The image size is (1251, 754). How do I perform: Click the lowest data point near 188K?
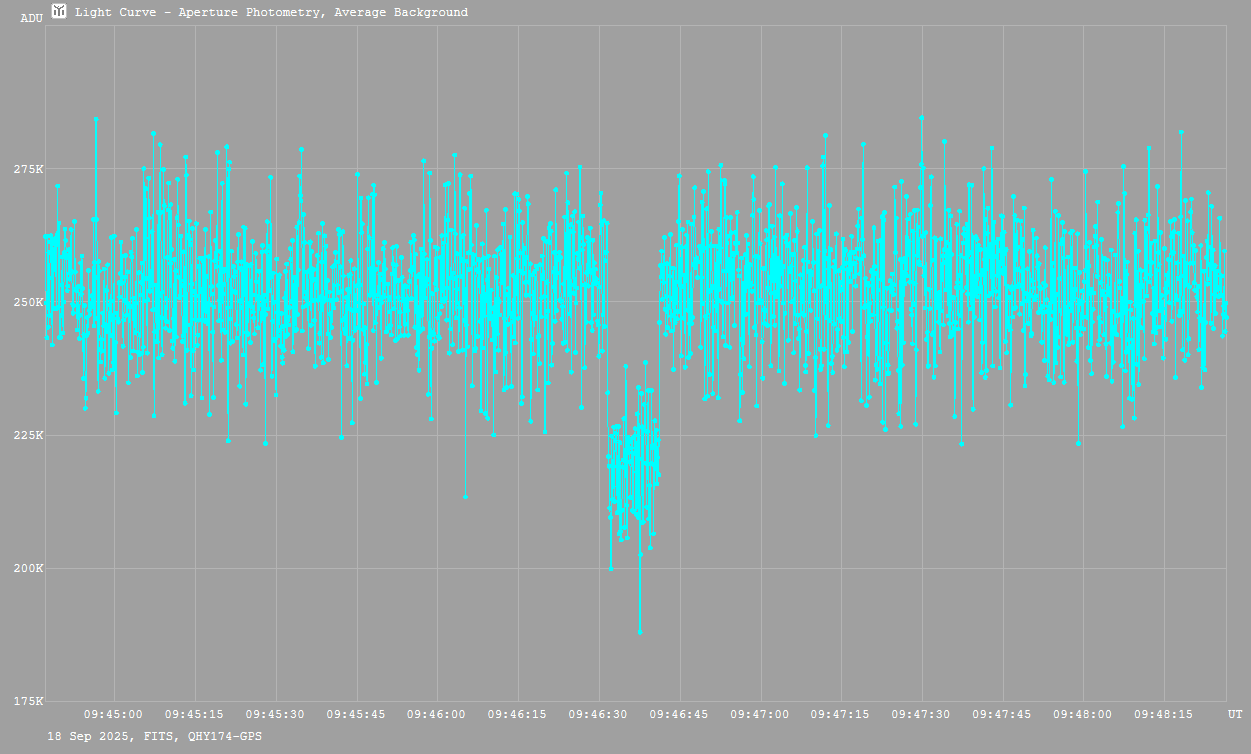(640, 632)
